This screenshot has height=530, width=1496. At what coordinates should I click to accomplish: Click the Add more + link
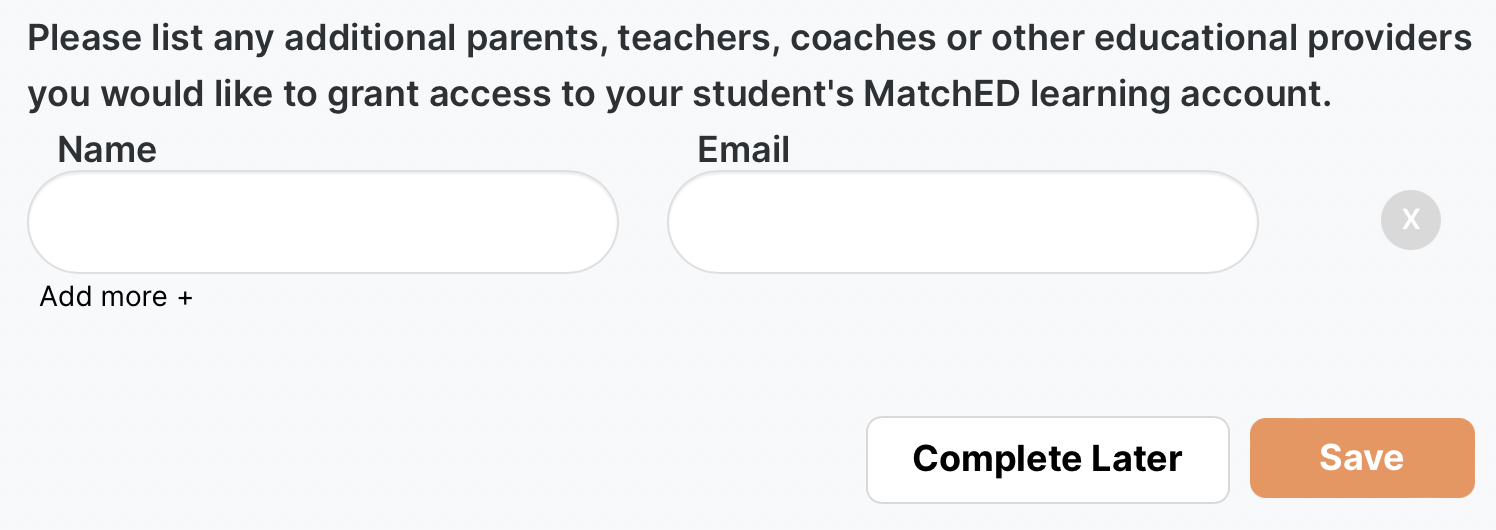click(x=116, y=297)
